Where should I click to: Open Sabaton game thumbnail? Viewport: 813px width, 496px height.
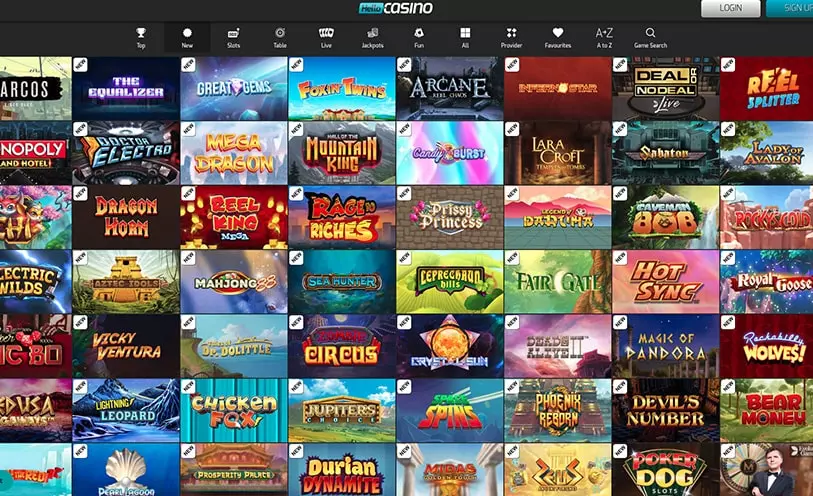(x=665, y=153)
